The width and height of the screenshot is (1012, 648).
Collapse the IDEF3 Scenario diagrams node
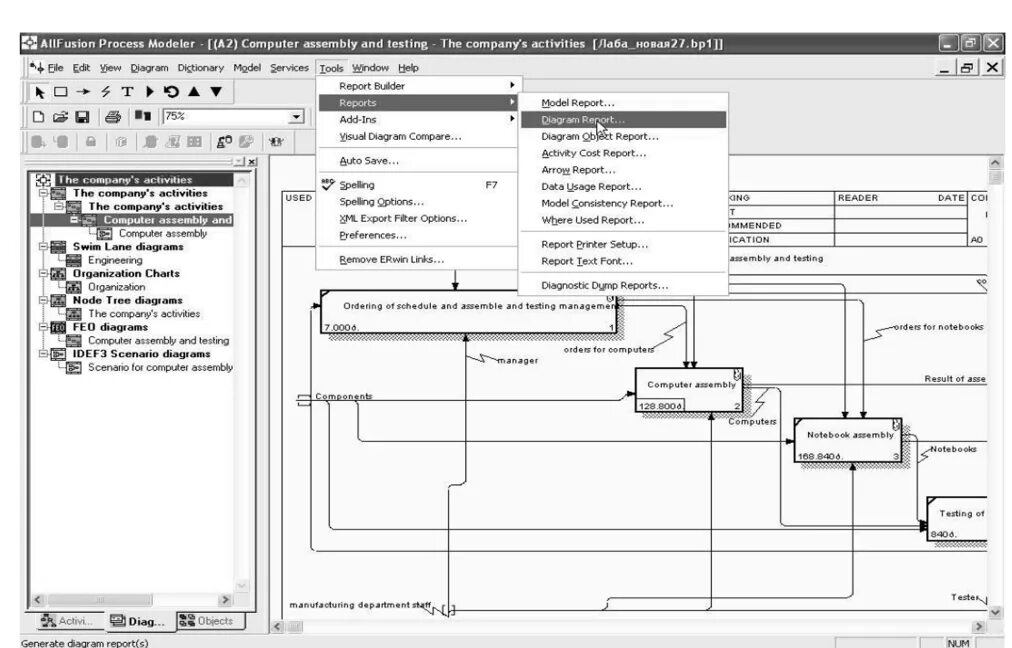click(43, 354)
